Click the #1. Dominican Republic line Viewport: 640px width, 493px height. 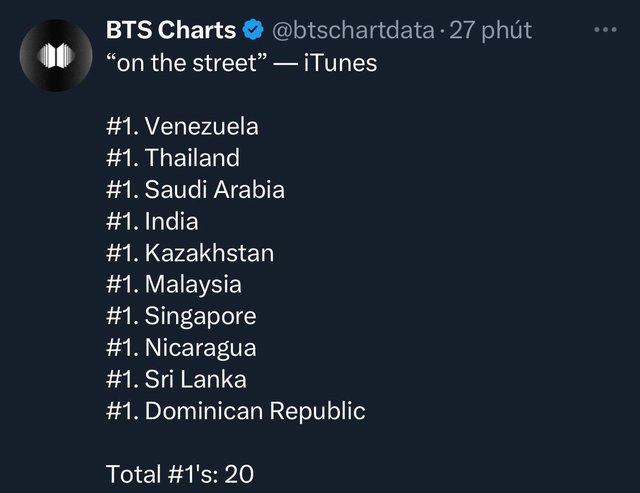click(236, 411)
